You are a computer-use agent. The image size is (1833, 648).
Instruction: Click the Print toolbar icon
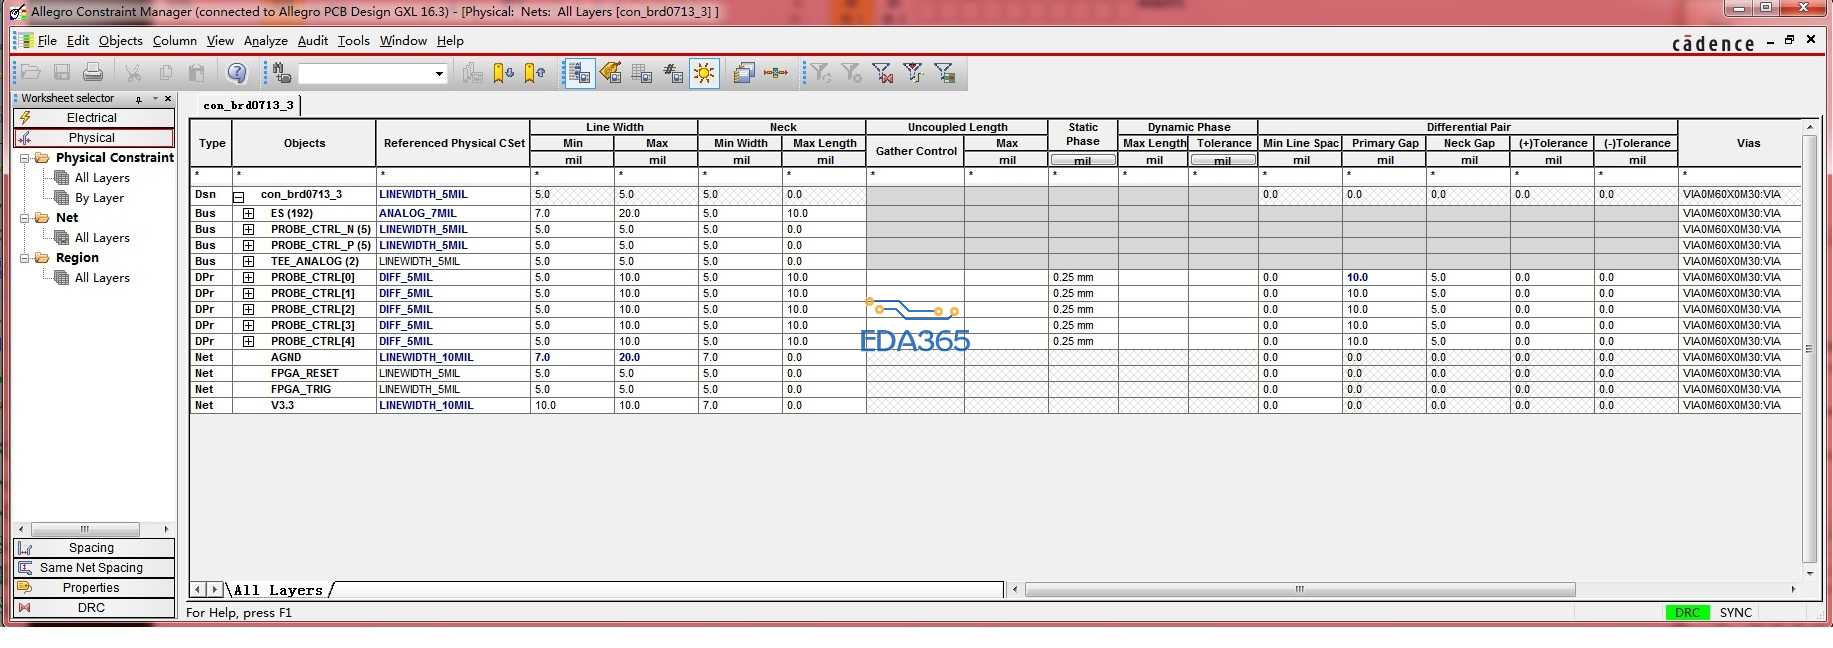pos(93,73)
